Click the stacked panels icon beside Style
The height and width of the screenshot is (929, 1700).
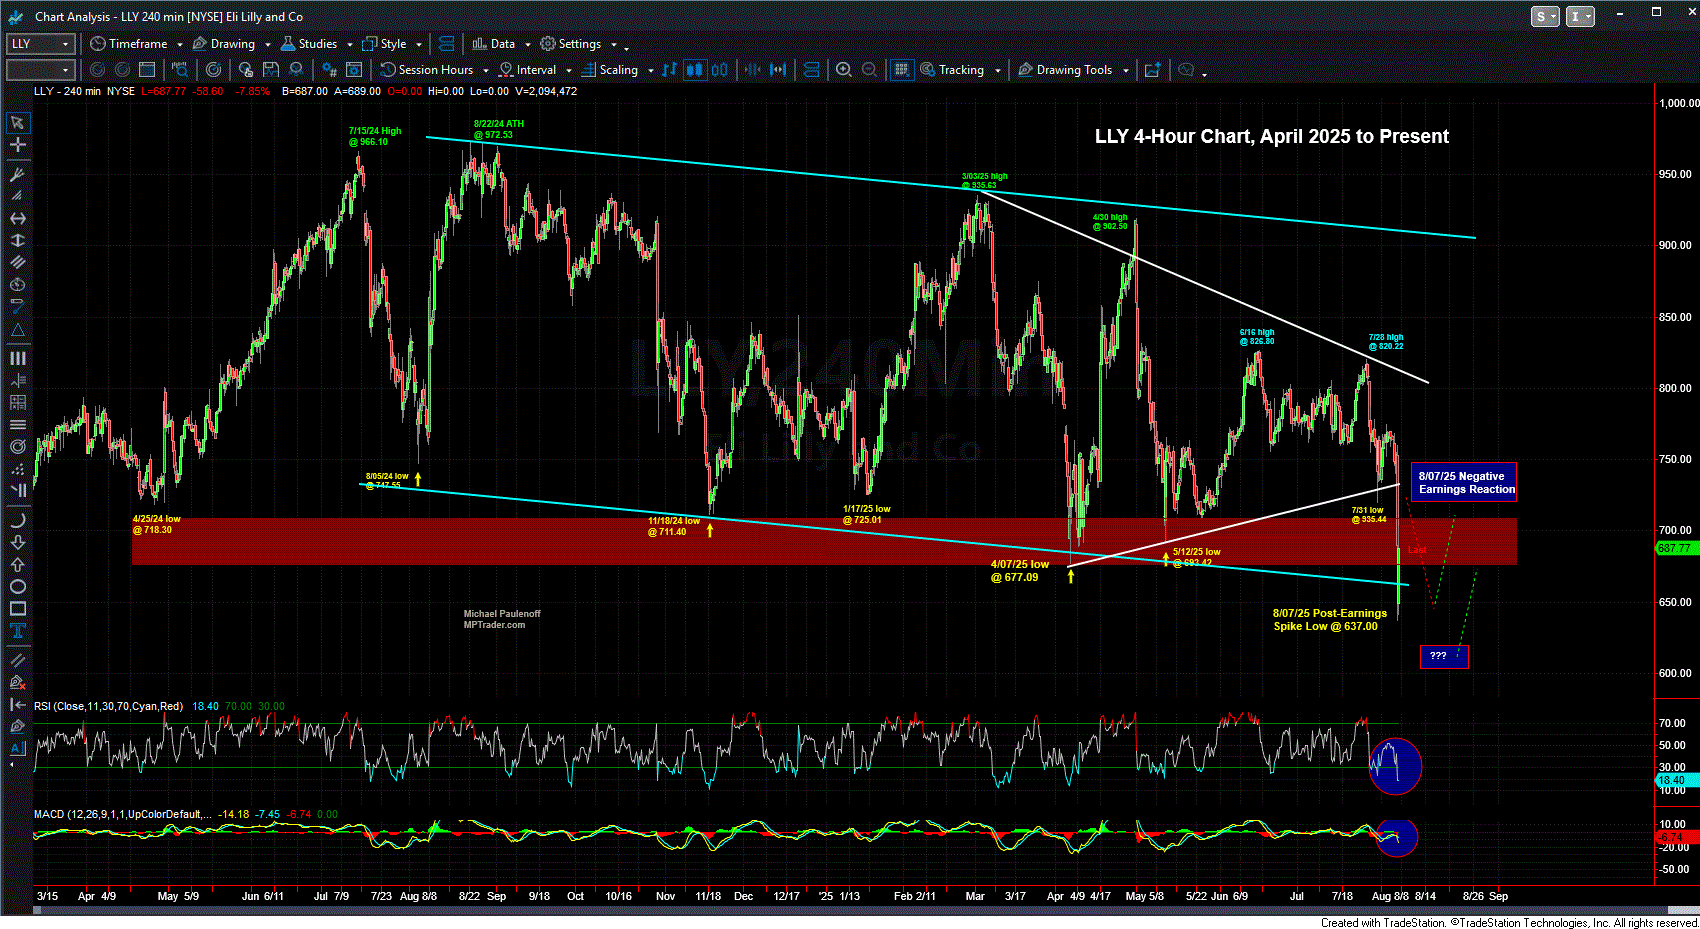click(x=446, y=44)
